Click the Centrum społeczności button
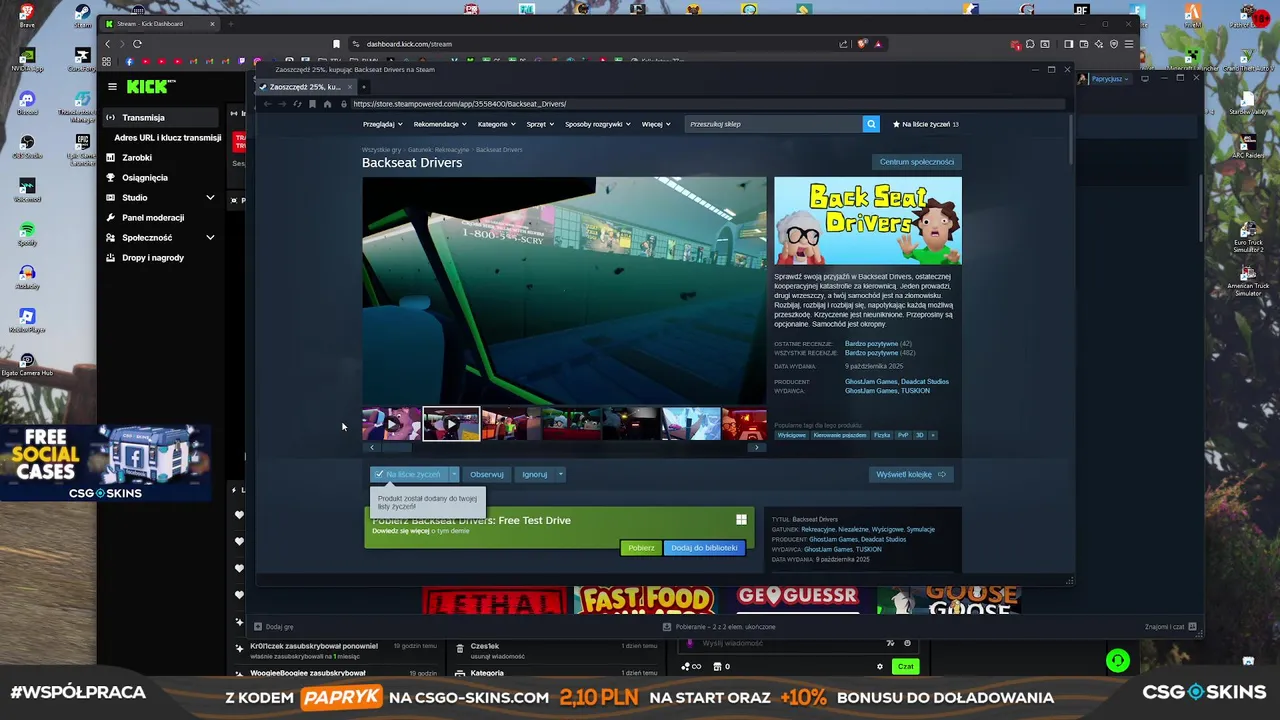Screen dimensions: 1280x720 pyautogui.click(x=917, y=162)
